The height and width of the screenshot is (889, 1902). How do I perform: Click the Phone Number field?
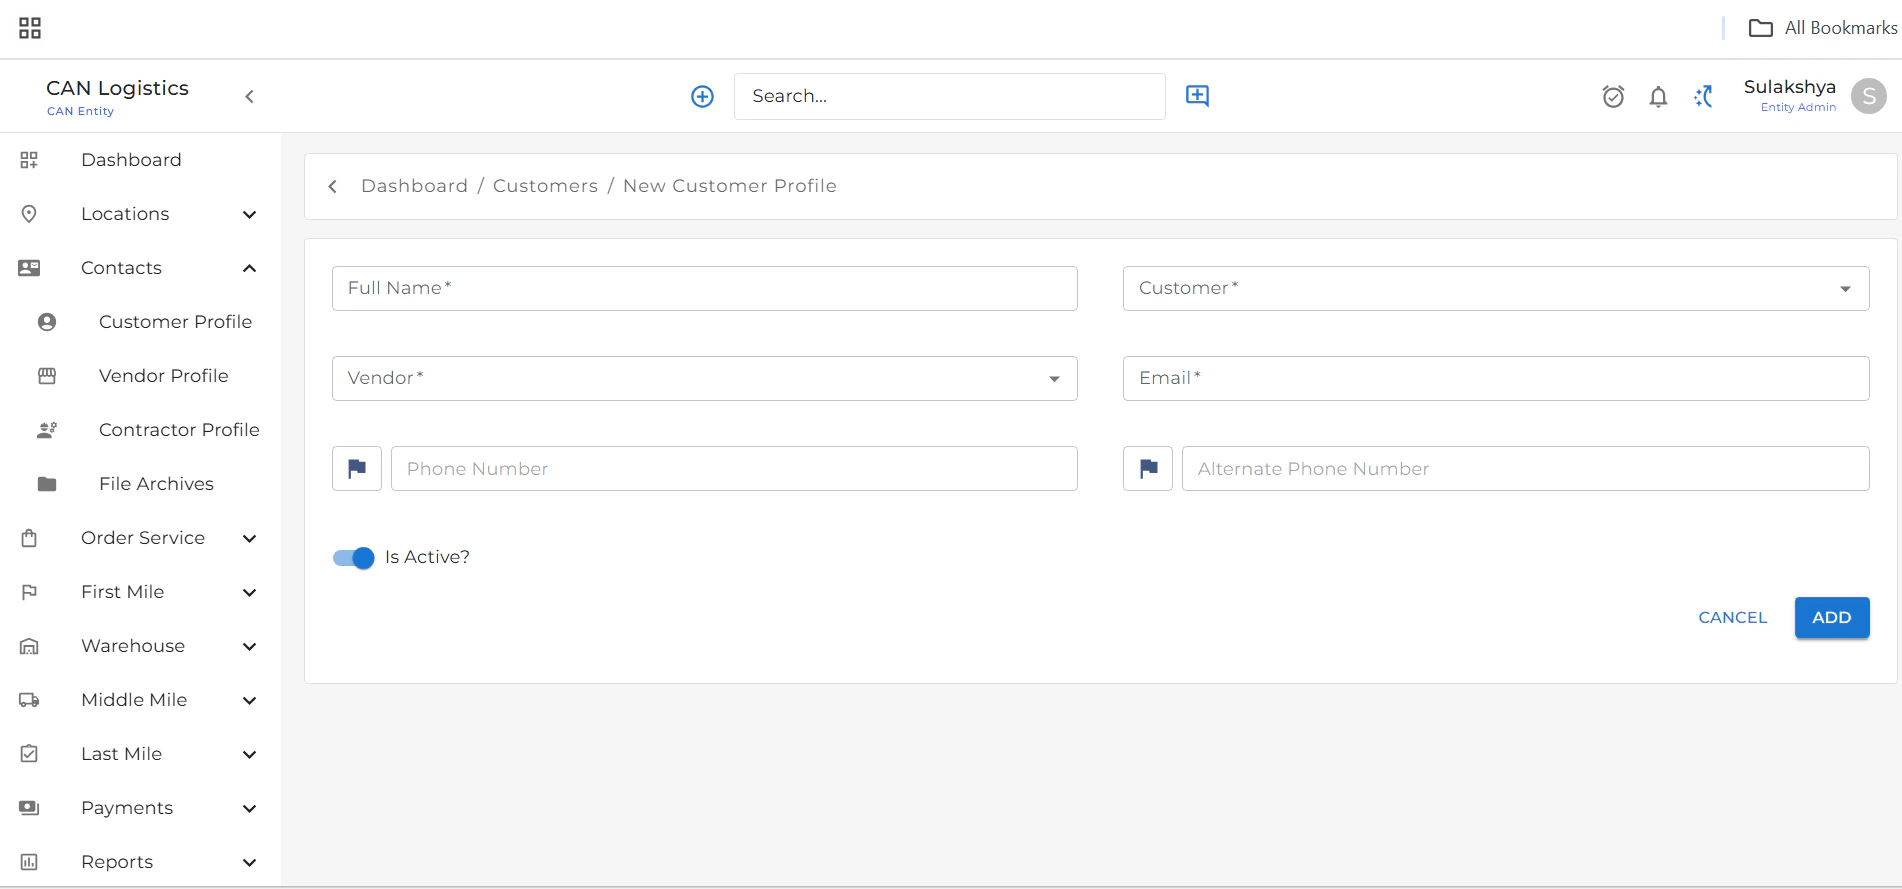734,468
